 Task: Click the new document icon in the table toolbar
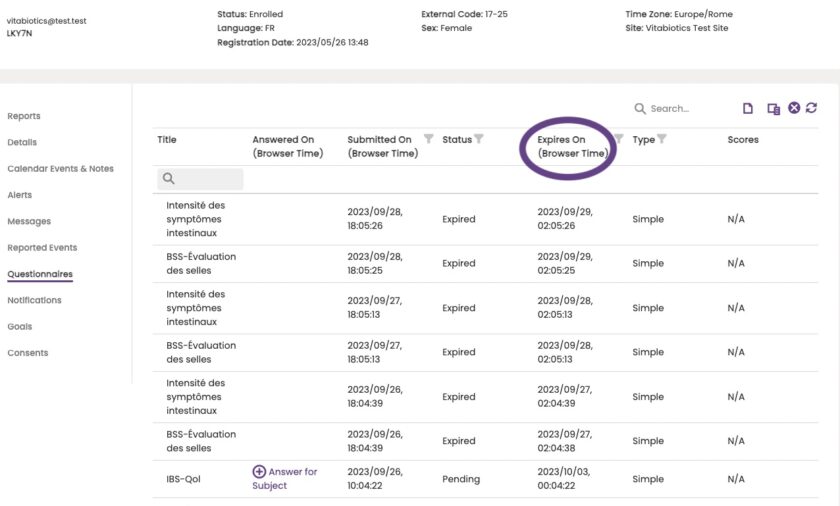(x=748, y=108)
